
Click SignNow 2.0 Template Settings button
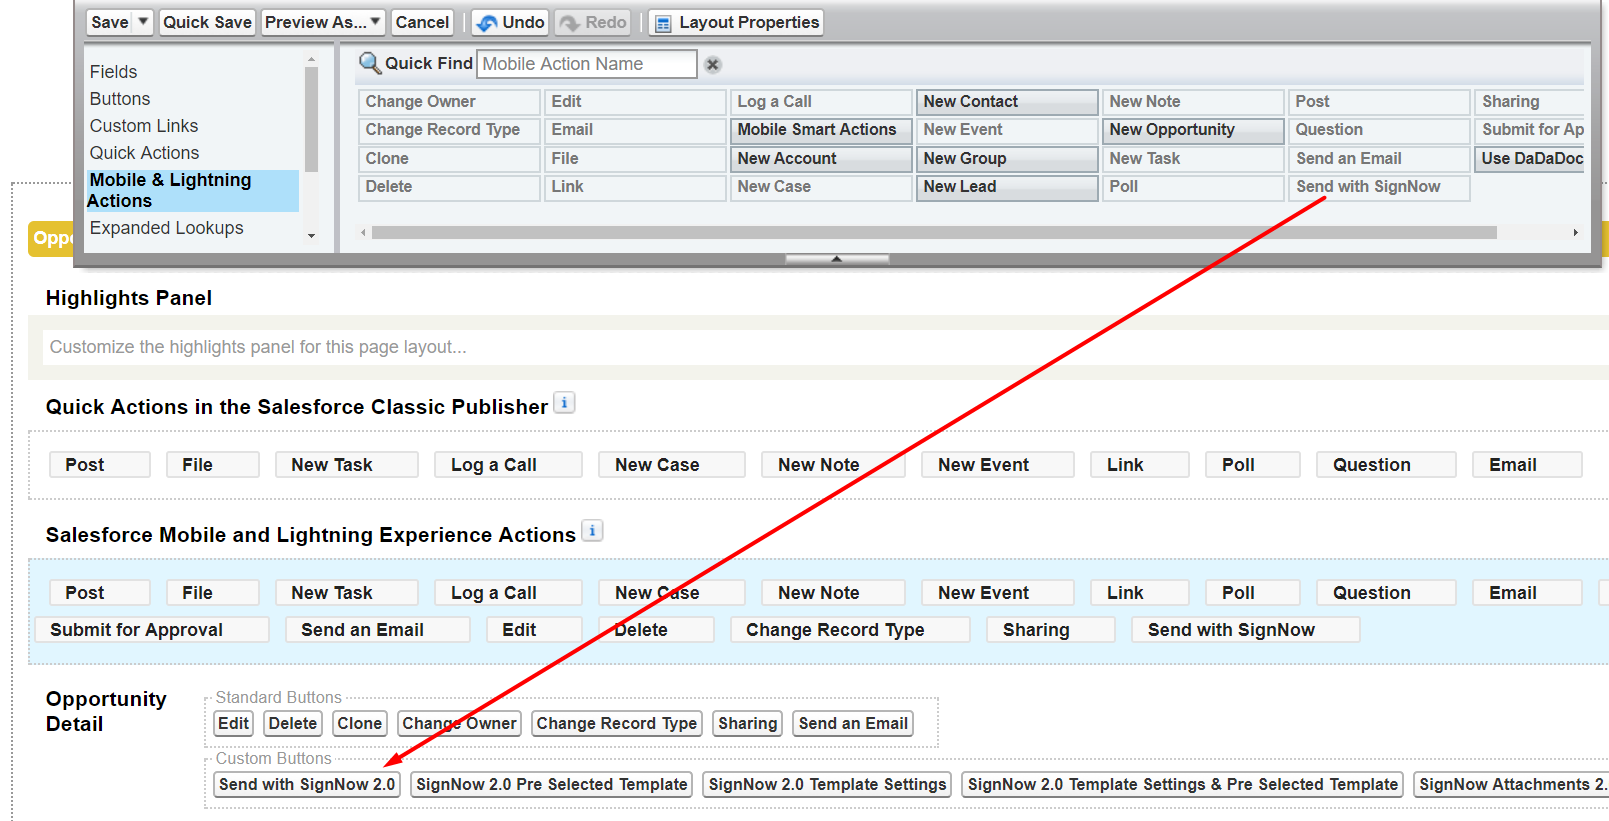click(828, 785)
